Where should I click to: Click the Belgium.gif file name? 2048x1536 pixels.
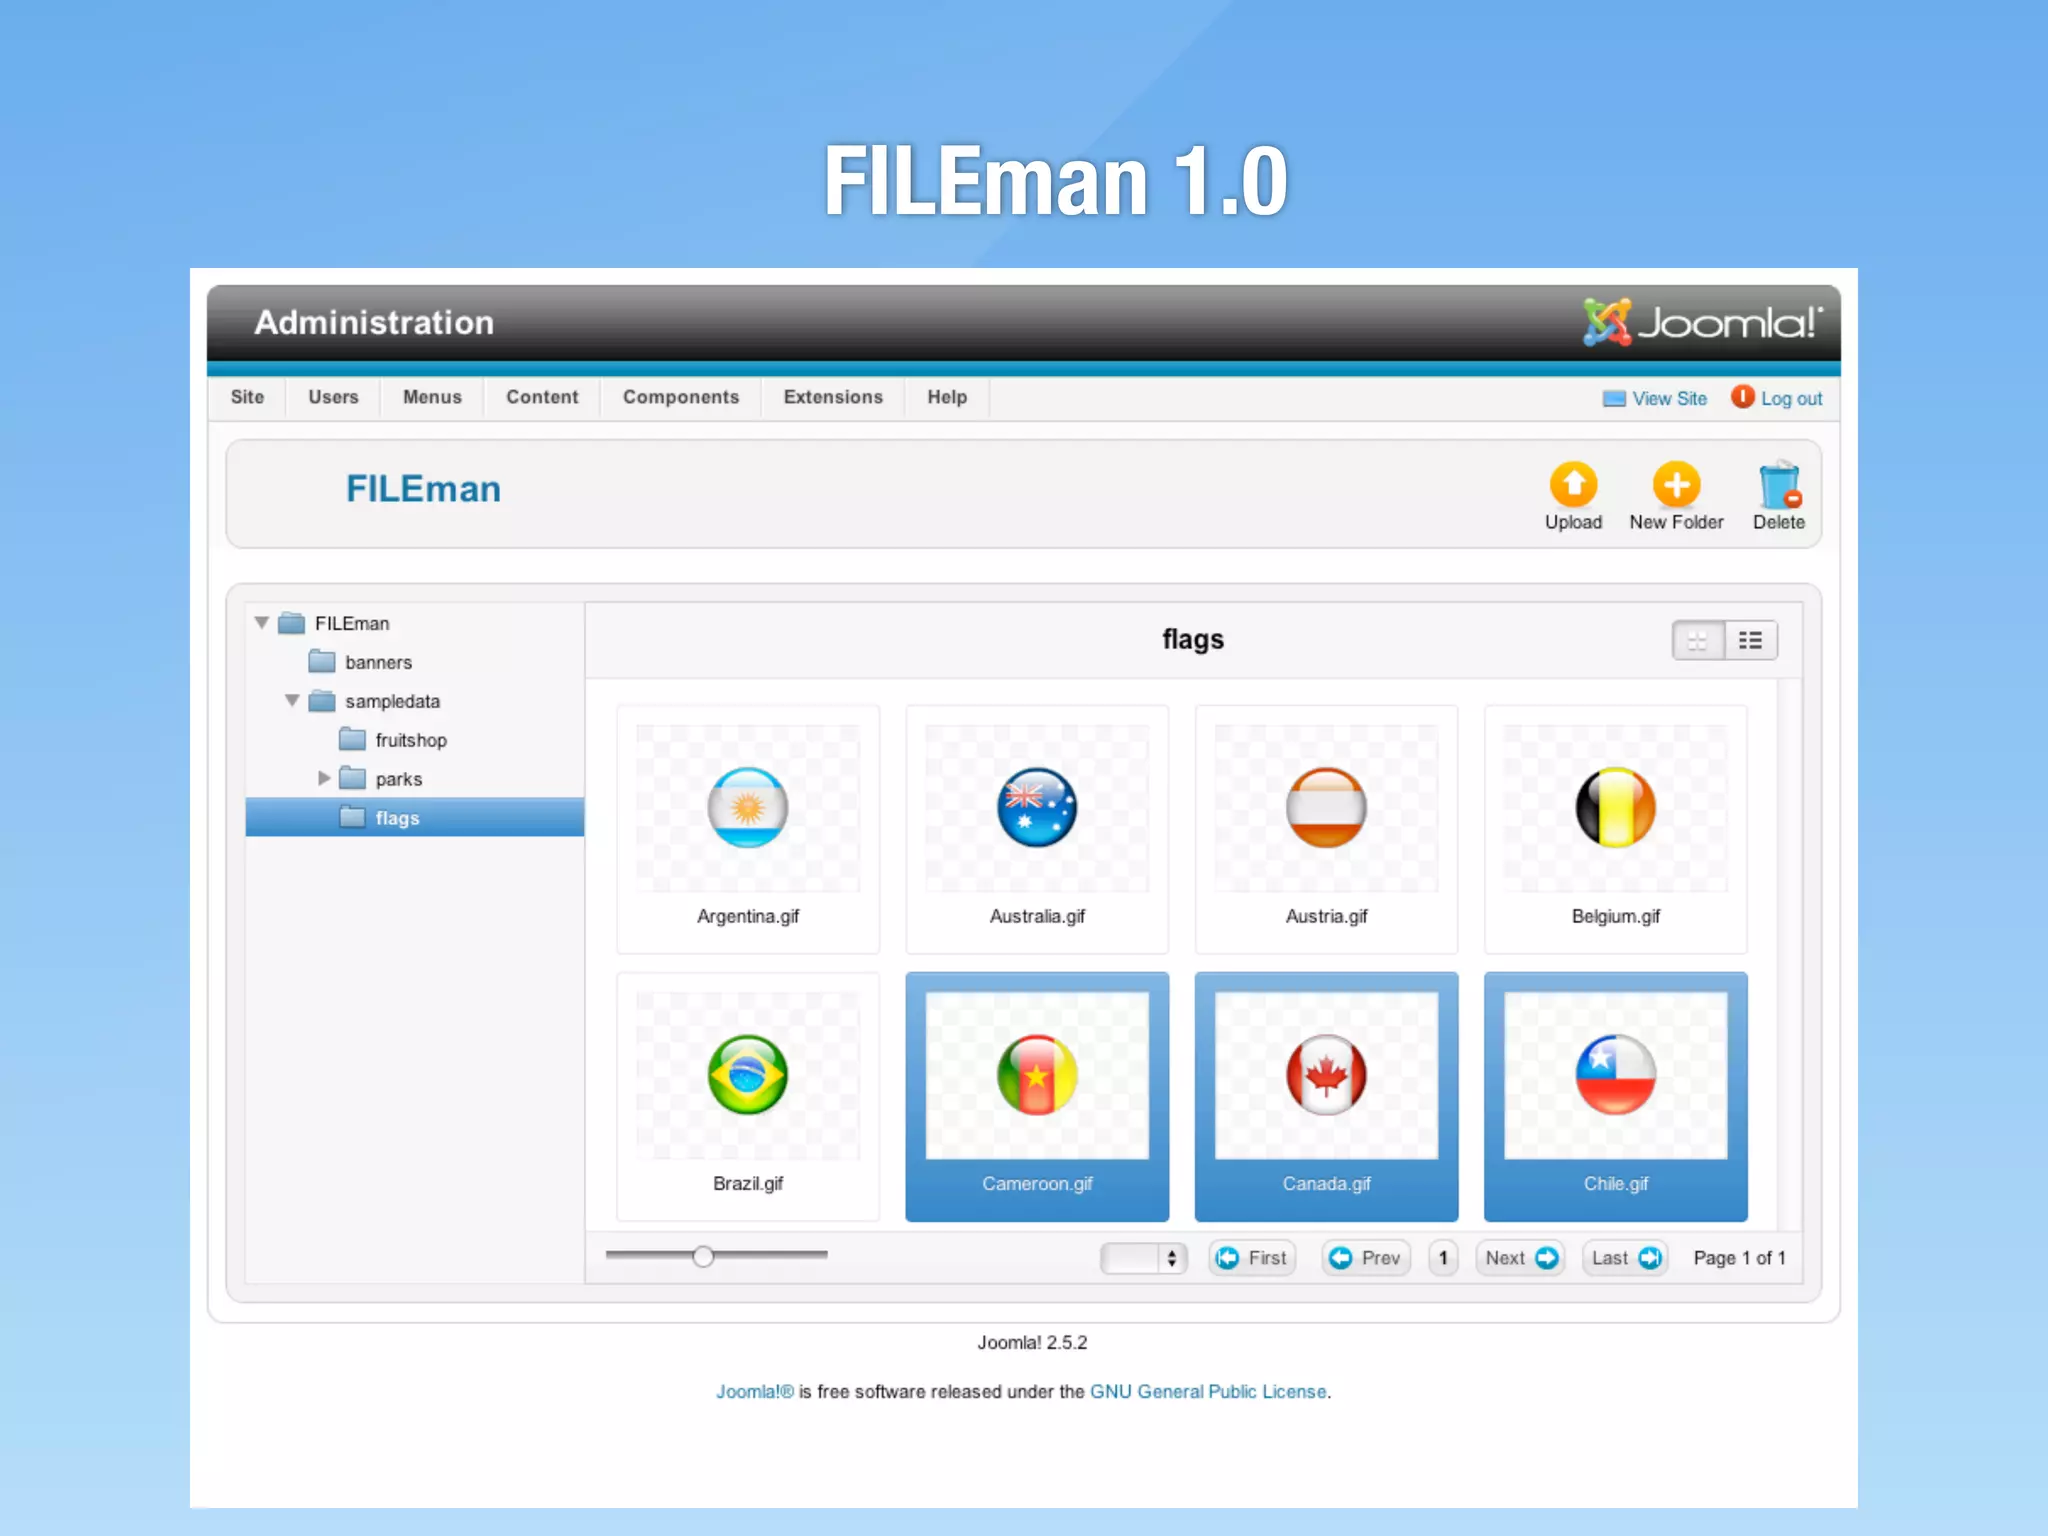tap(1615, 916)
